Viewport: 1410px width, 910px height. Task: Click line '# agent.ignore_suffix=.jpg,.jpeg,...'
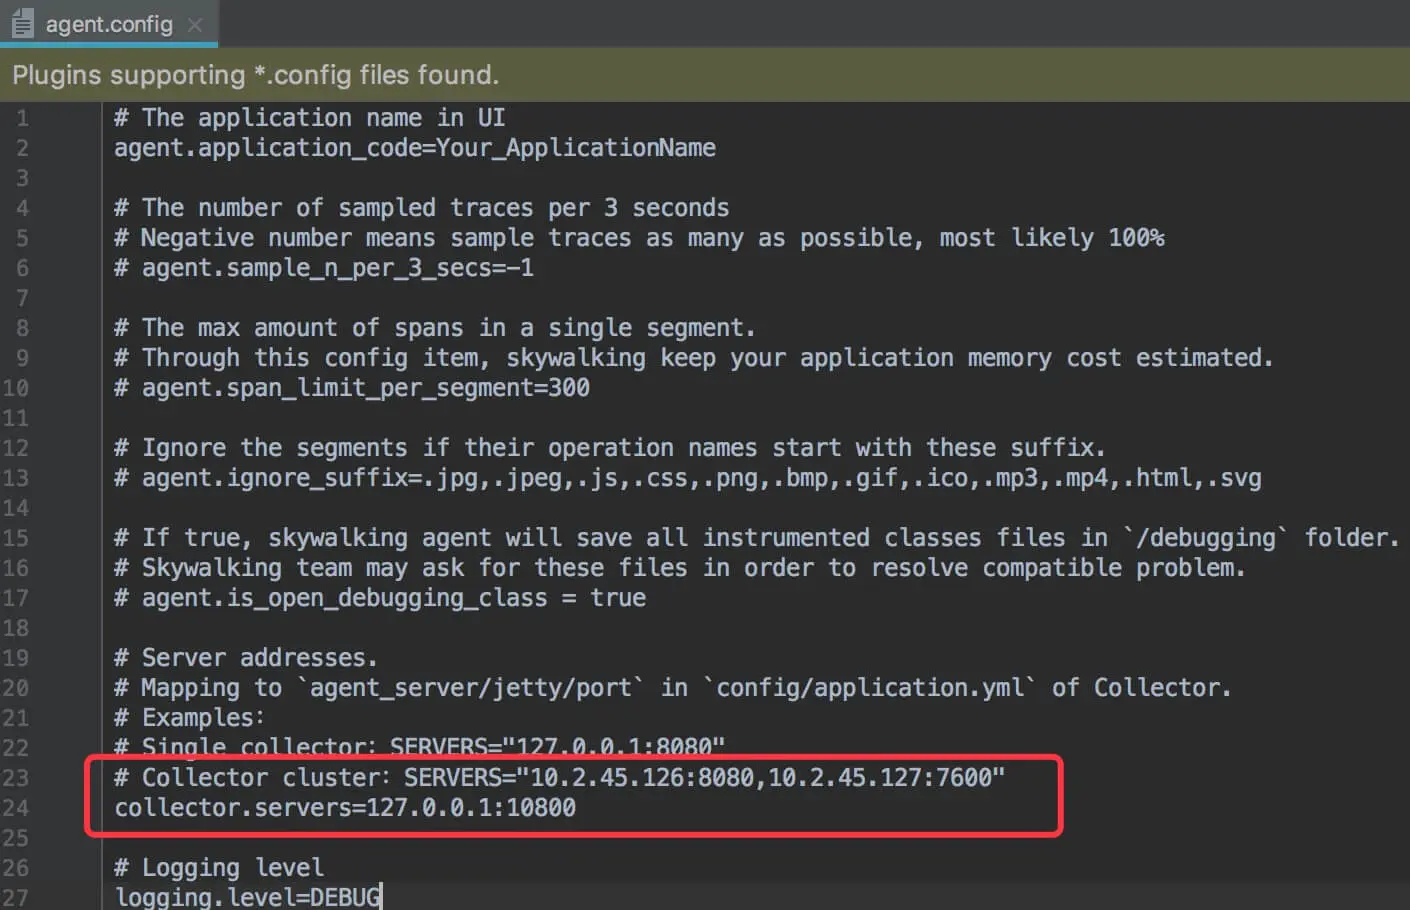688,478
